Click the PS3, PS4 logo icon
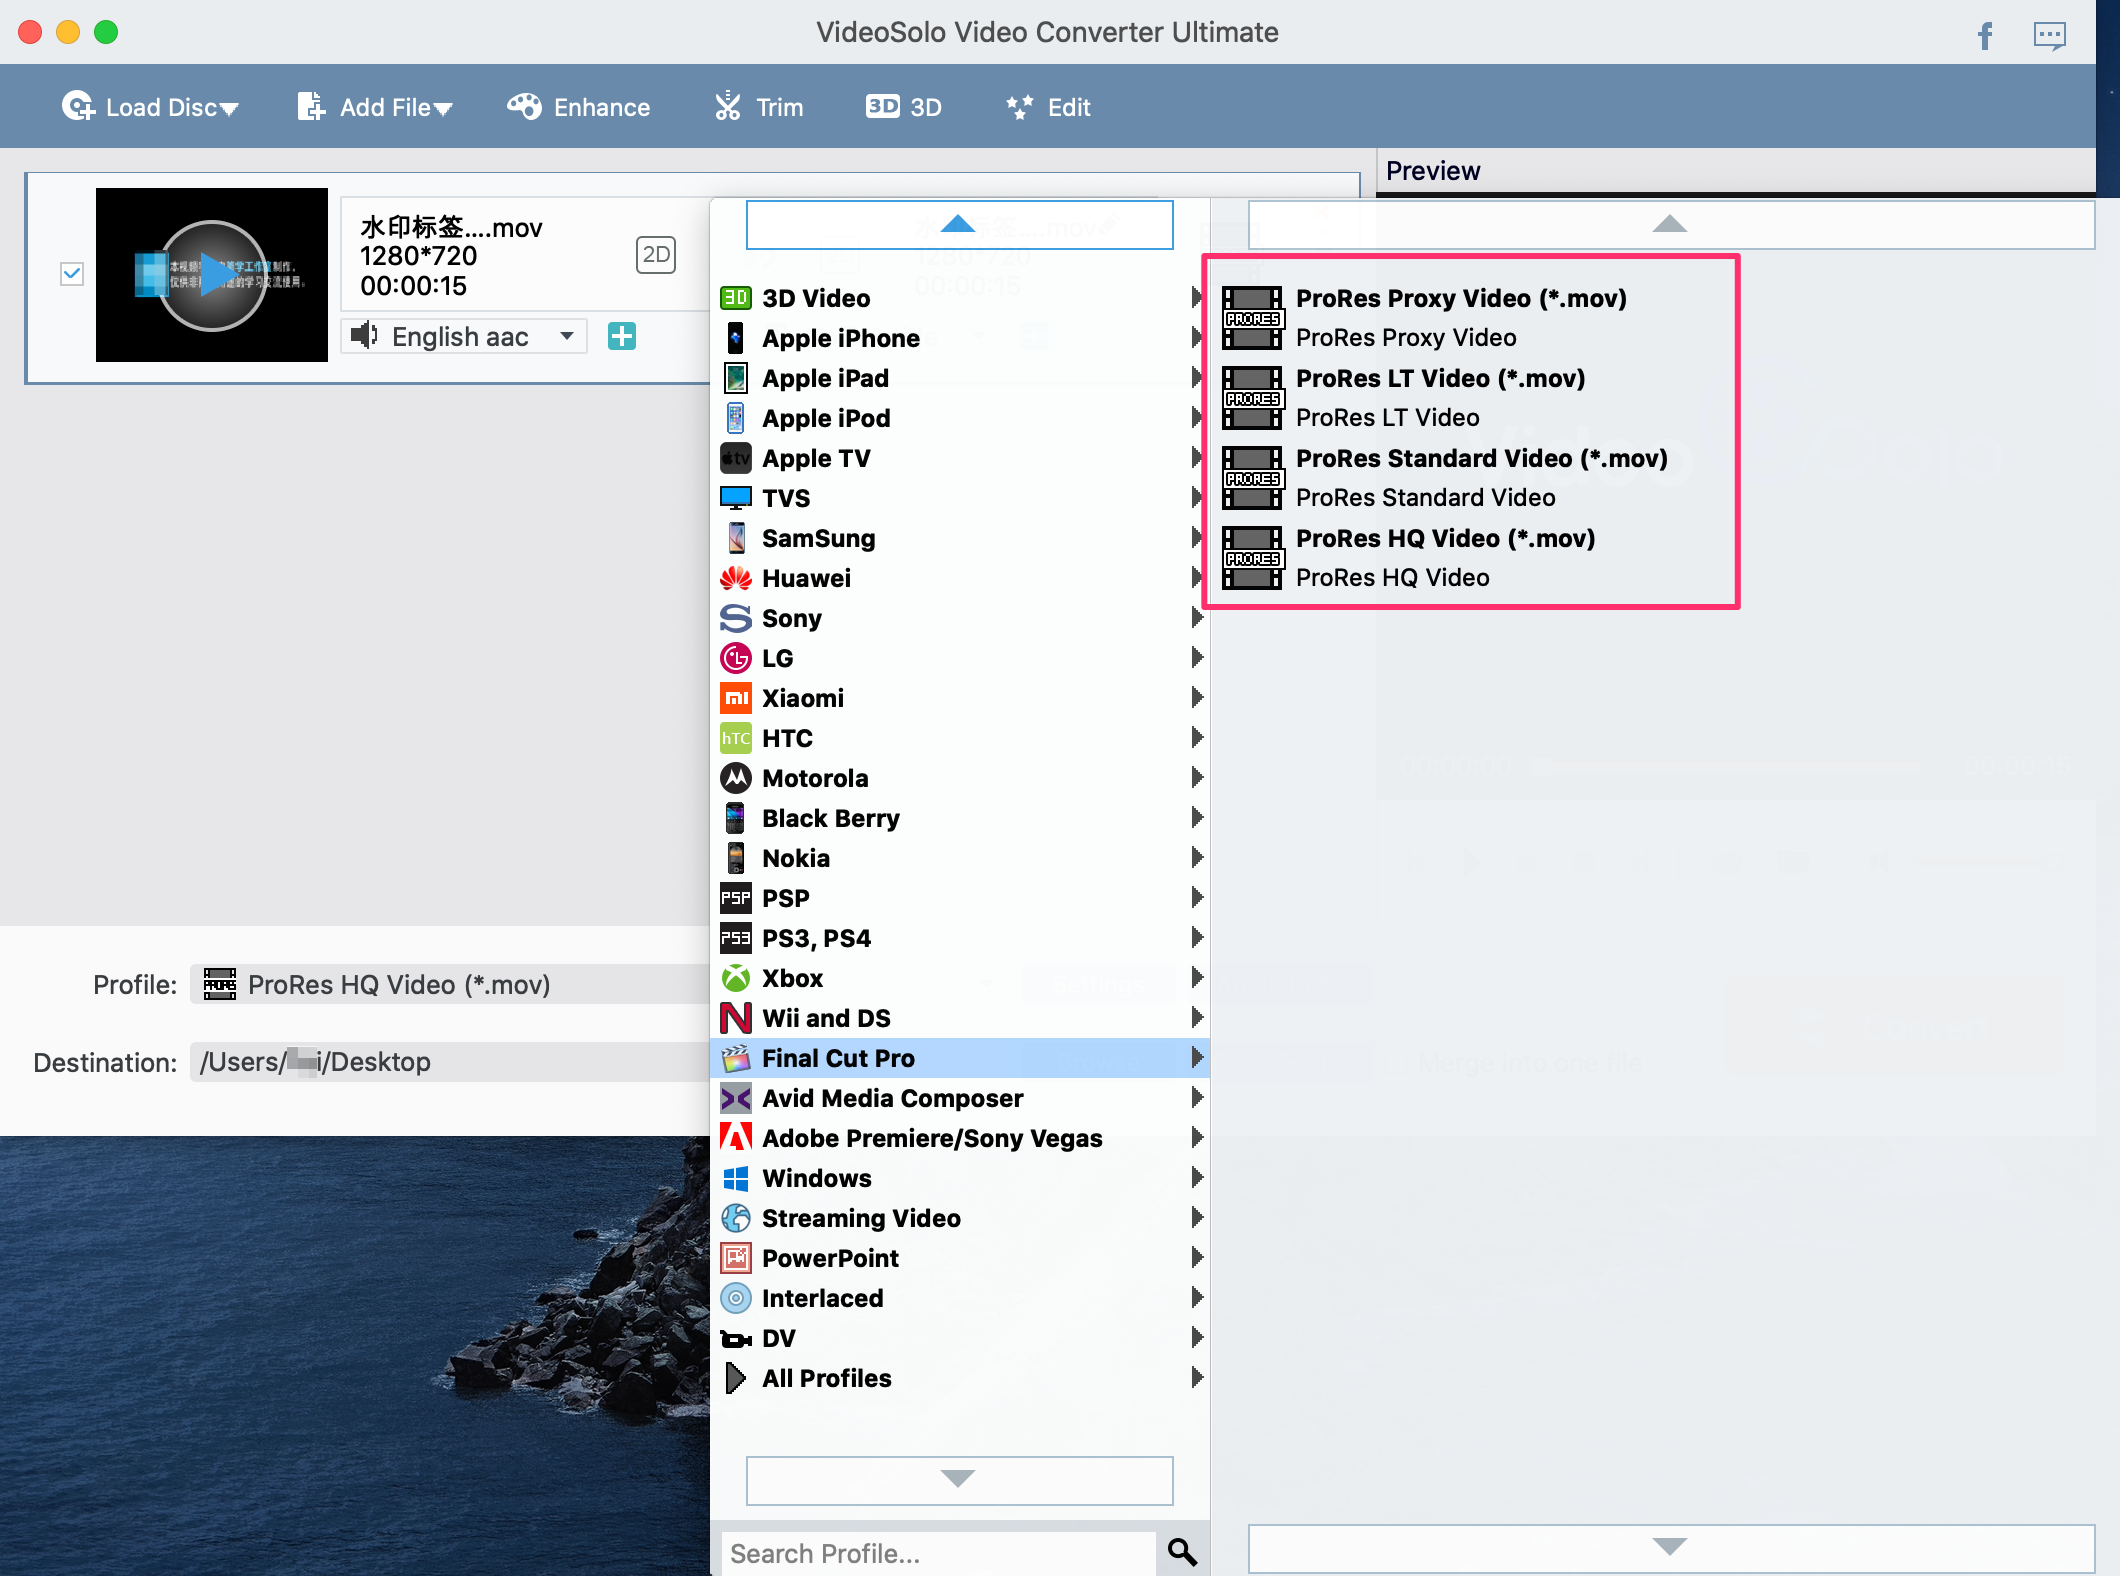 coord(736,938)
